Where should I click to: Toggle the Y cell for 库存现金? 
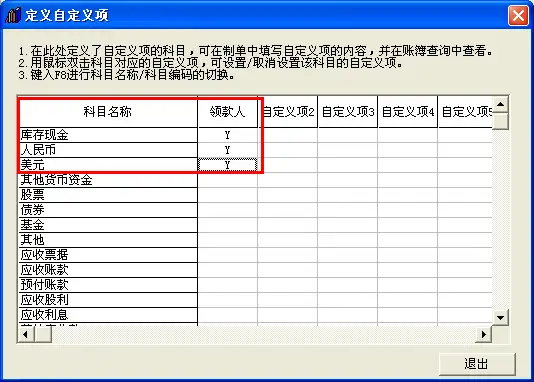point(227,135)
